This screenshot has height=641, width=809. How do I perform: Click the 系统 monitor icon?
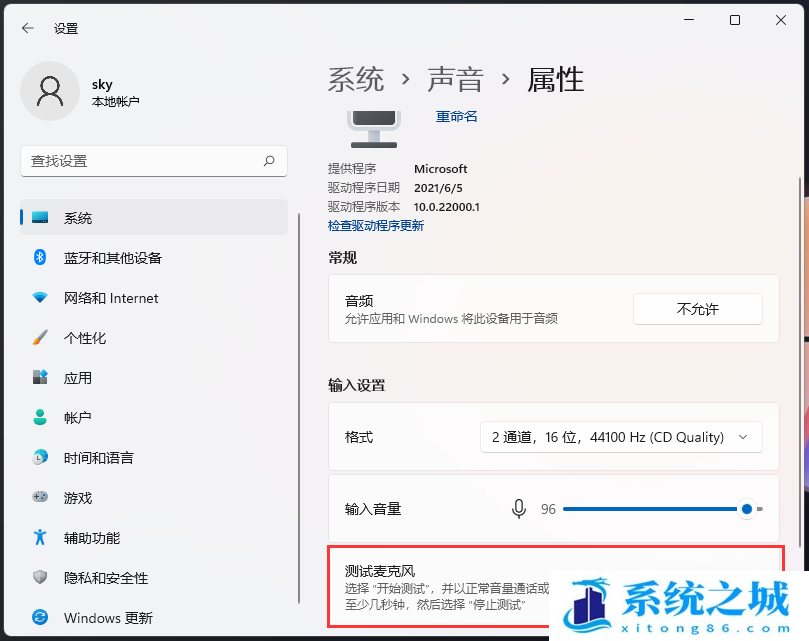coord(40,218)
